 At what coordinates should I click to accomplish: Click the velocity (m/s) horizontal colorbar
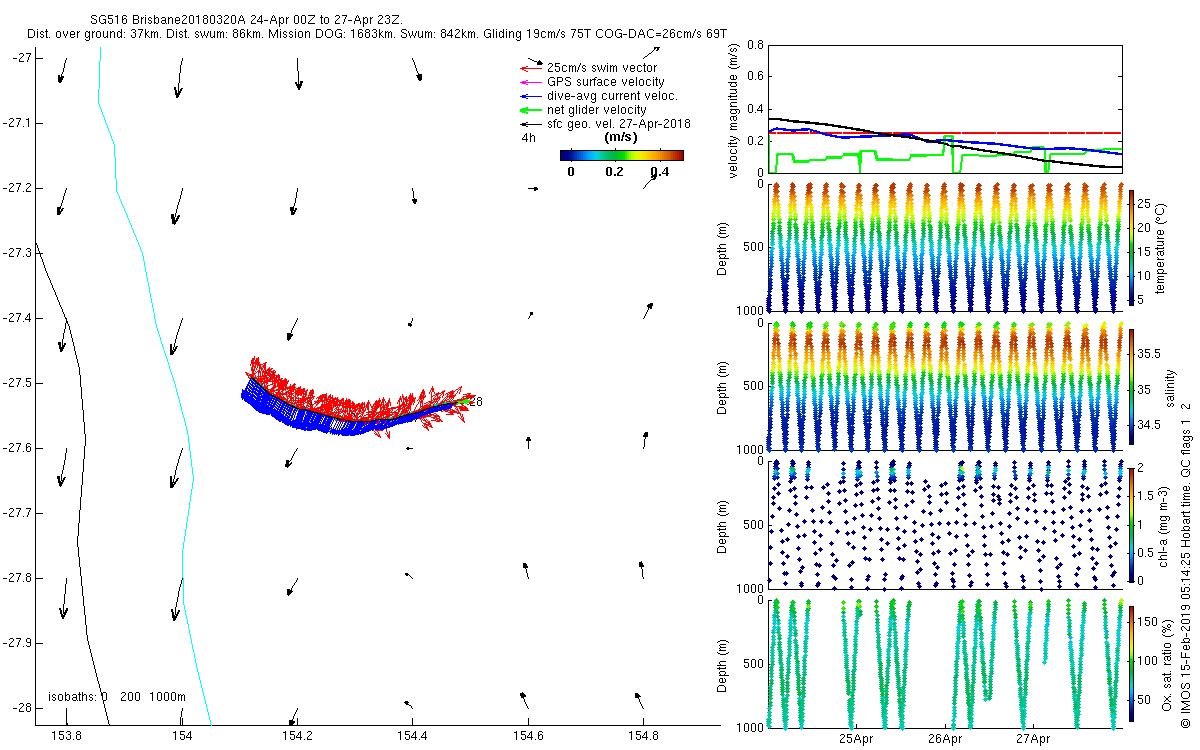coord(621,155)
